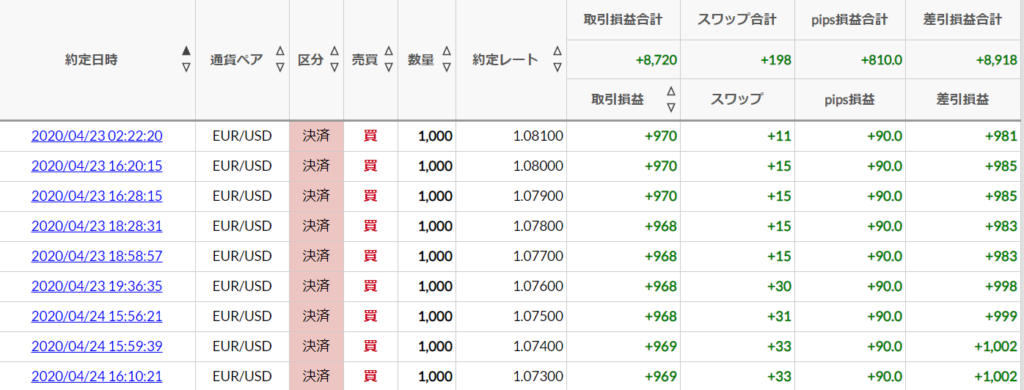Select swap value +31
The height and width of the screenshot is (390, 1024).
779,316
